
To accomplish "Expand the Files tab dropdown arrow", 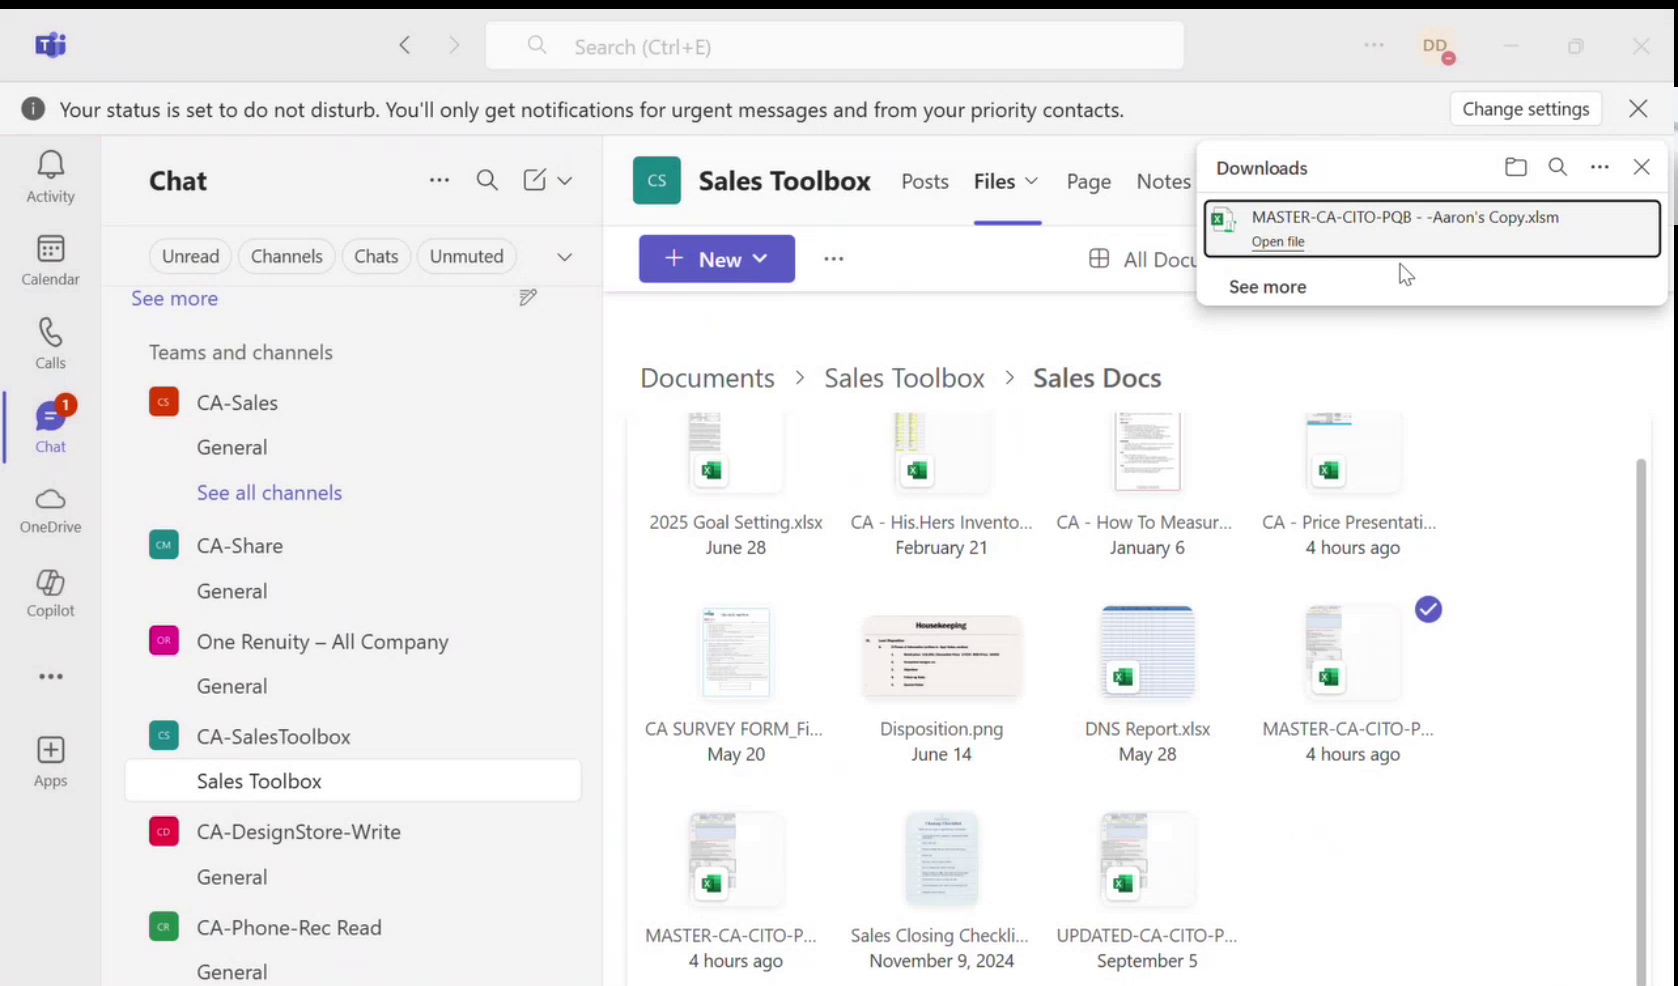I will tap(1031, 182).
